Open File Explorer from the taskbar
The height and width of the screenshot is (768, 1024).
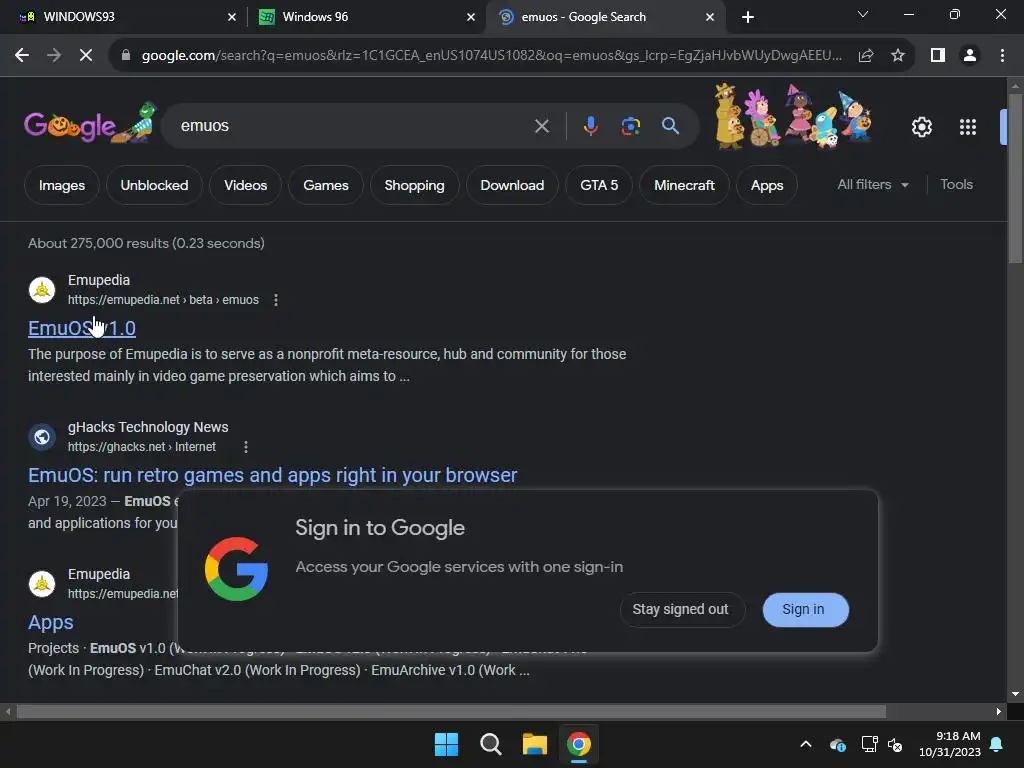pos(535,744)
